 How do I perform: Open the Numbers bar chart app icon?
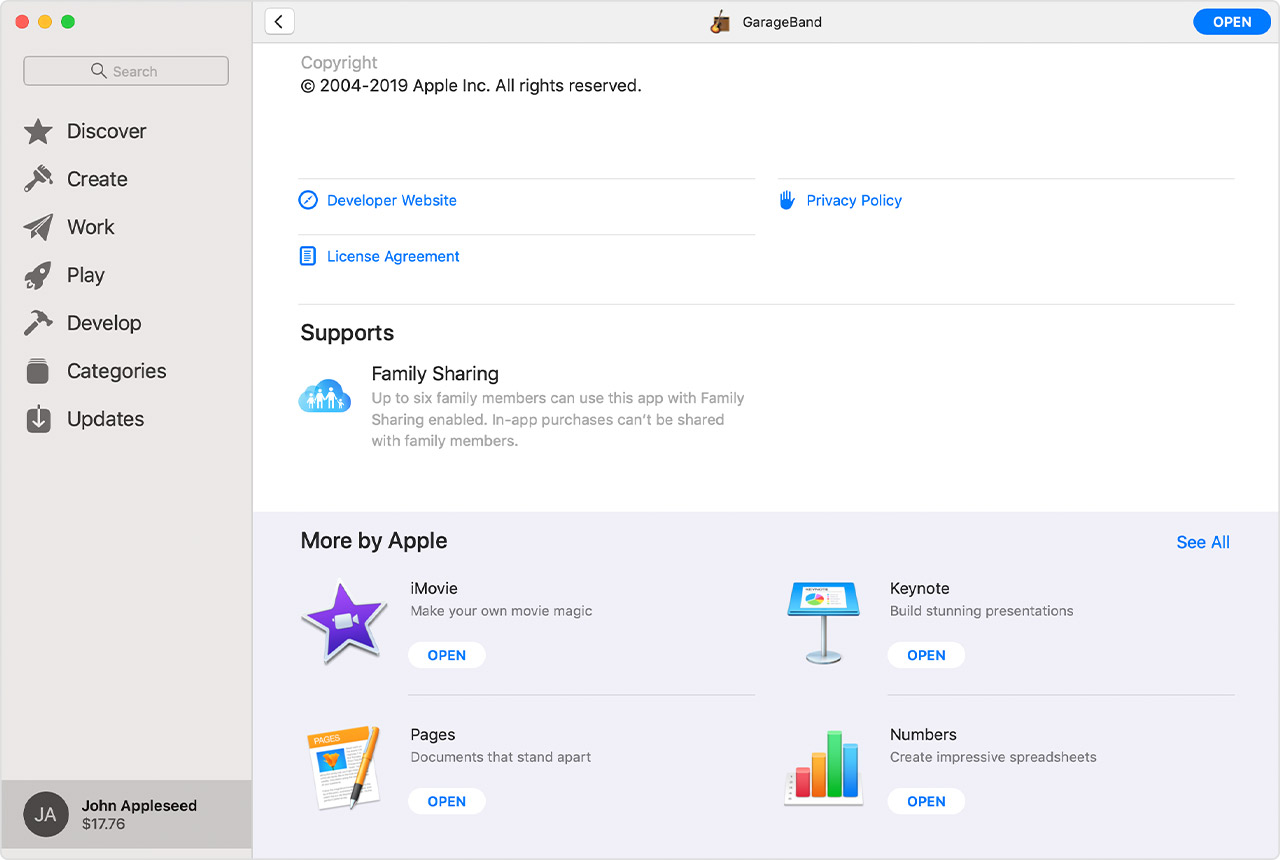(823, 768)
